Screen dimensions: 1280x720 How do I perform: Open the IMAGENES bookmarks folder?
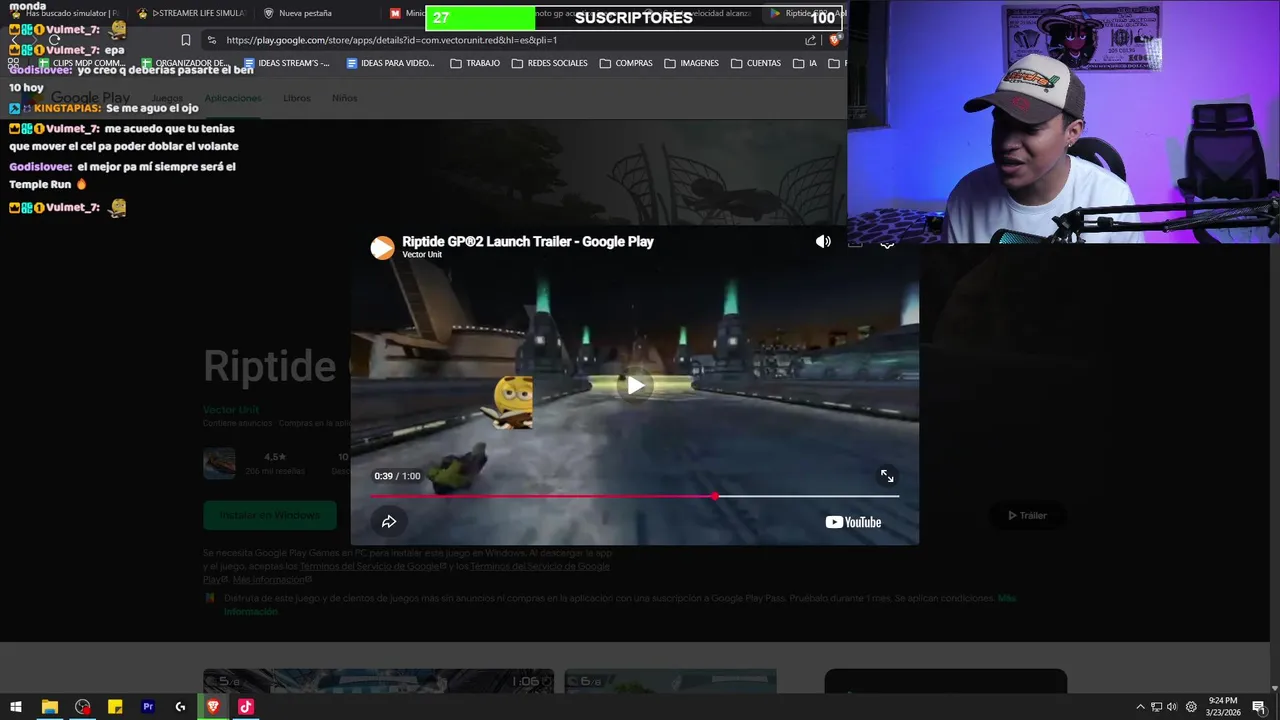691,63
